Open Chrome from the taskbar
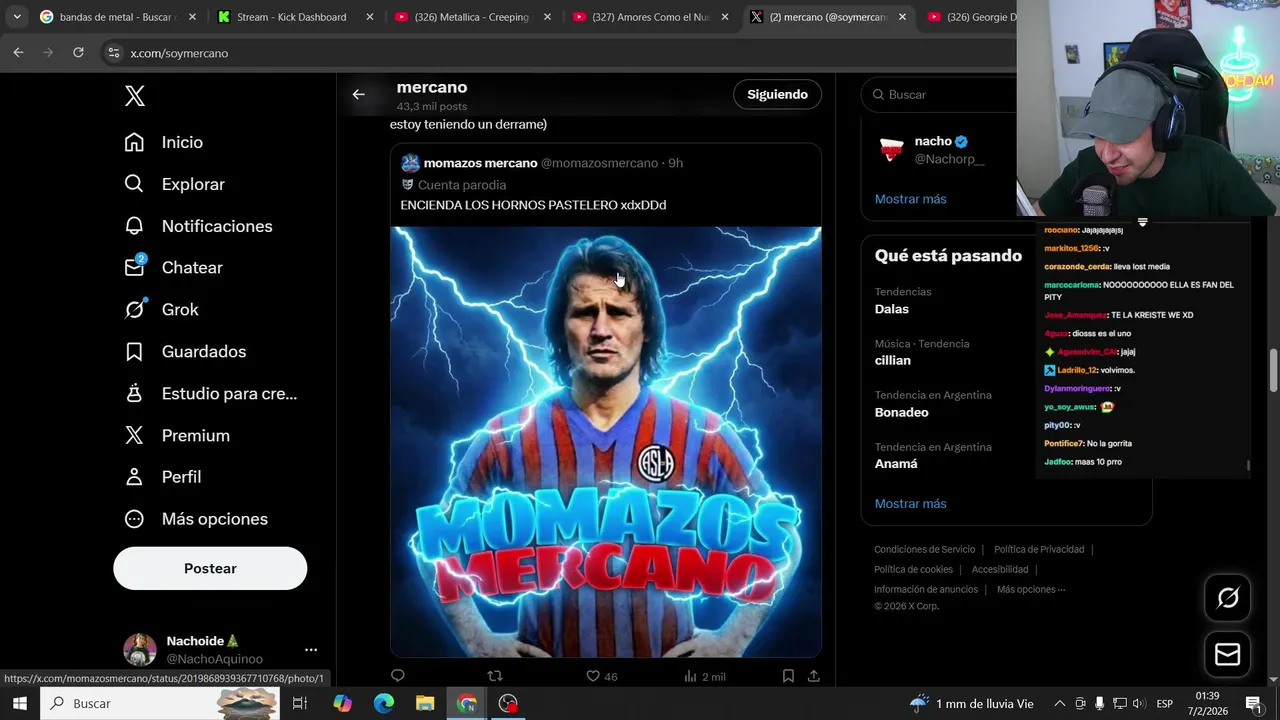Viewport: 1280px width, 720px height. pos(467,703)
